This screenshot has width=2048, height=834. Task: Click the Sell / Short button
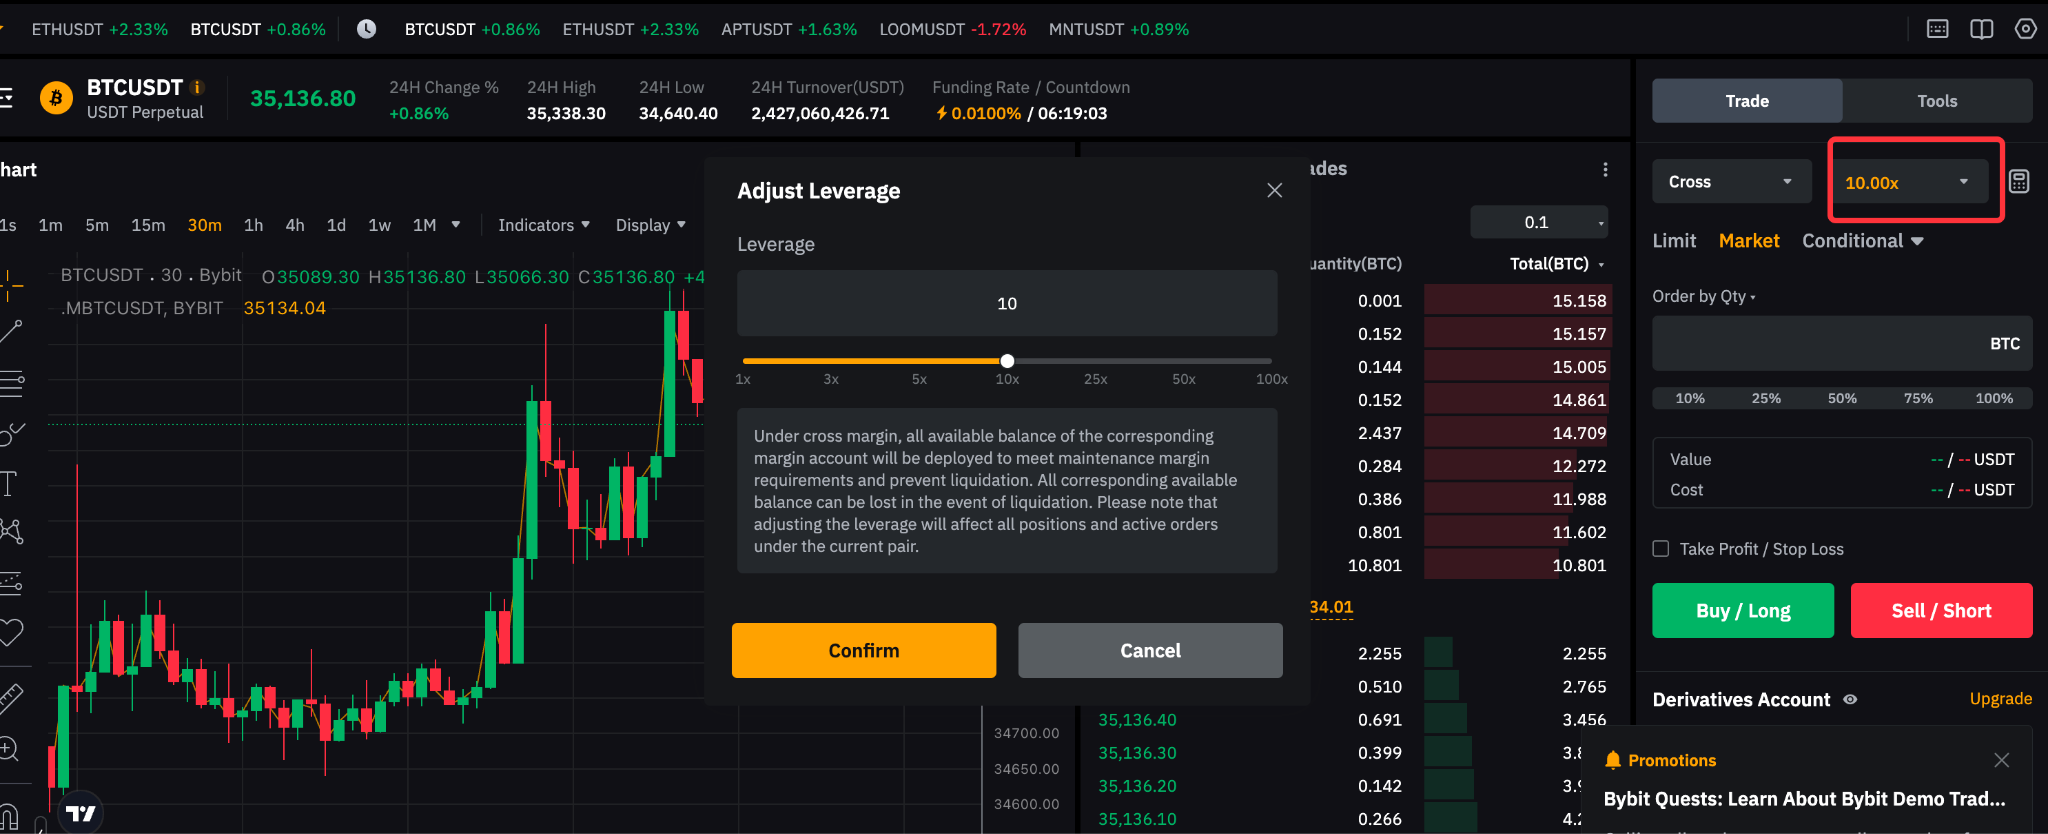click(x=1941, y=611)
